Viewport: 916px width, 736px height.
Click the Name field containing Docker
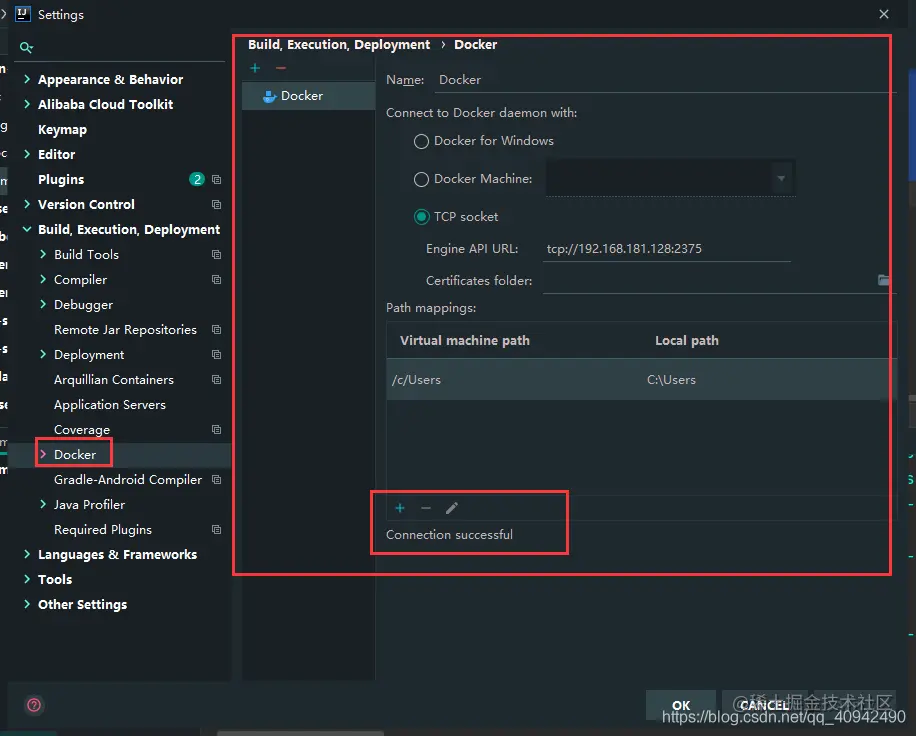(x=665, y=80)
